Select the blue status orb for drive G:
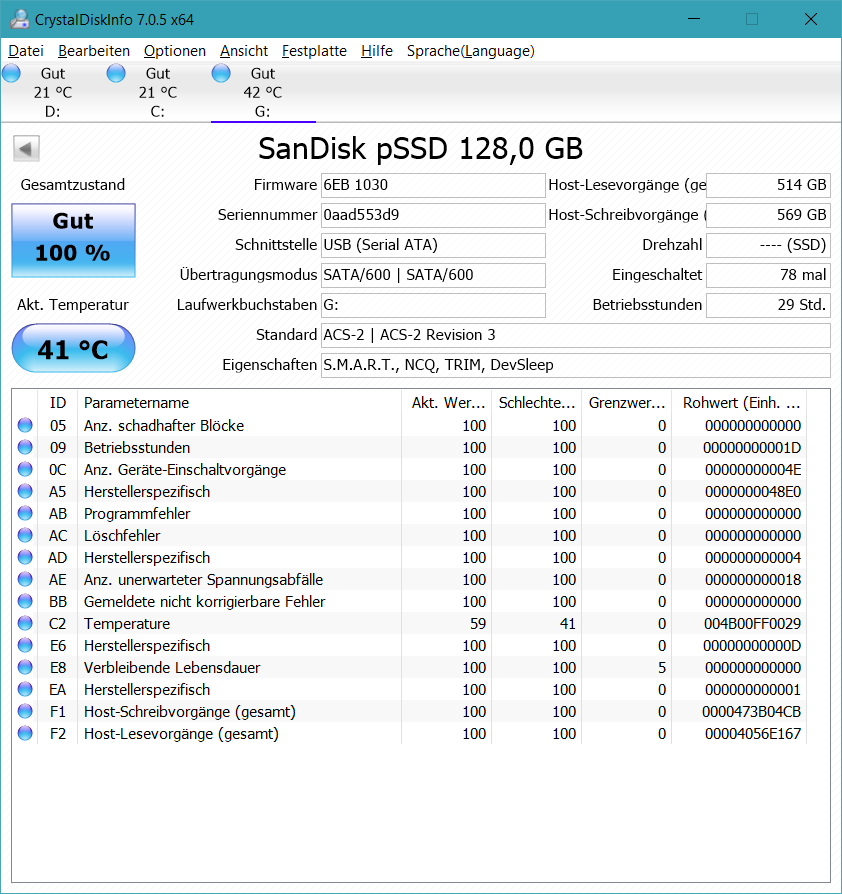The image size is (842, 894). pyautogui.click(x=221, y=73)
